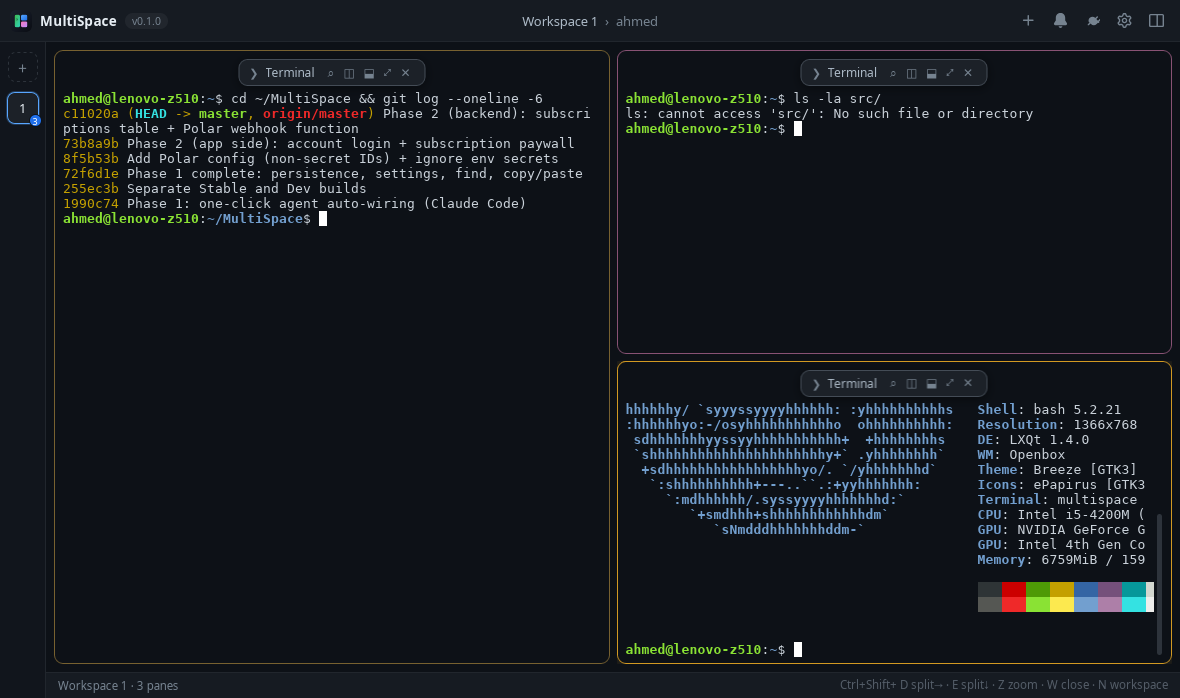Image resolution: width=1180 pixels, height=698 pixels.
Task: Click 'Workspace 1 · 3 panes' in status bar
Action: point(118,685)
